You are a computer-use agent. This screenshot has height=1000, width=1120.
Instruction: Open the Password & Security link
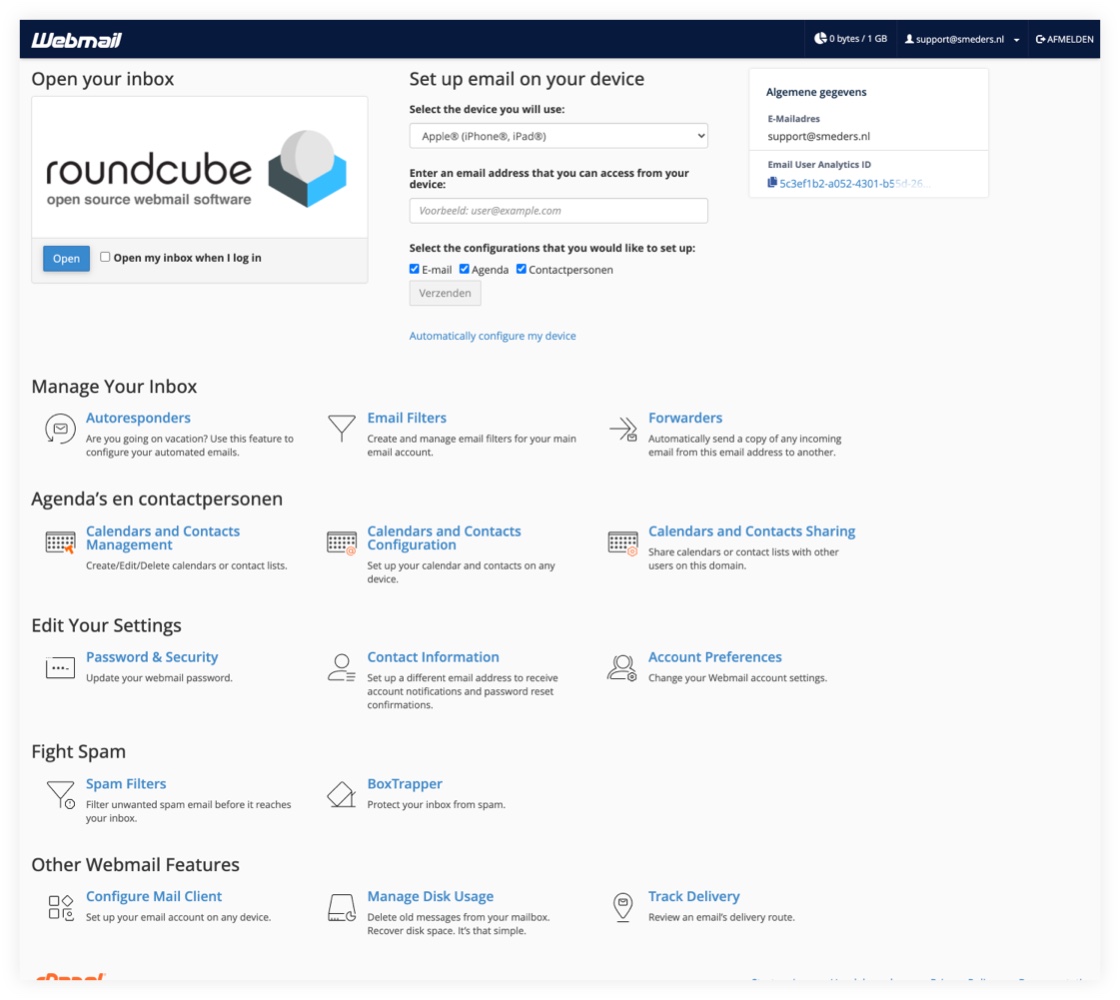pyautogui.click(x=151, y=657)
